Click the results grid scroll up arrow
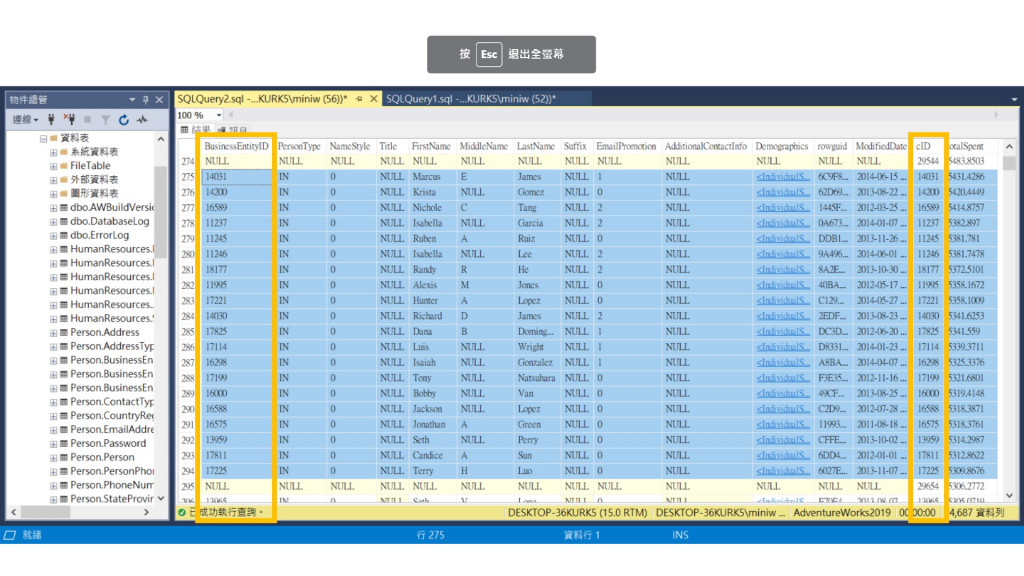The width and height of the screenshot is (1024, 576). 1010,146
